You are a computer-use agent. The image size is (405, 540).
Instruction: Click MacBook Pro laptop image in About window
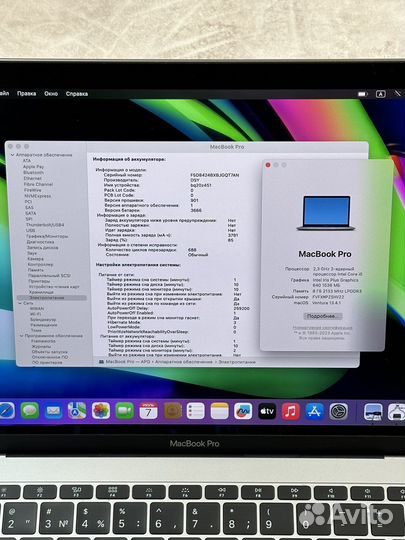click(326, 213)
